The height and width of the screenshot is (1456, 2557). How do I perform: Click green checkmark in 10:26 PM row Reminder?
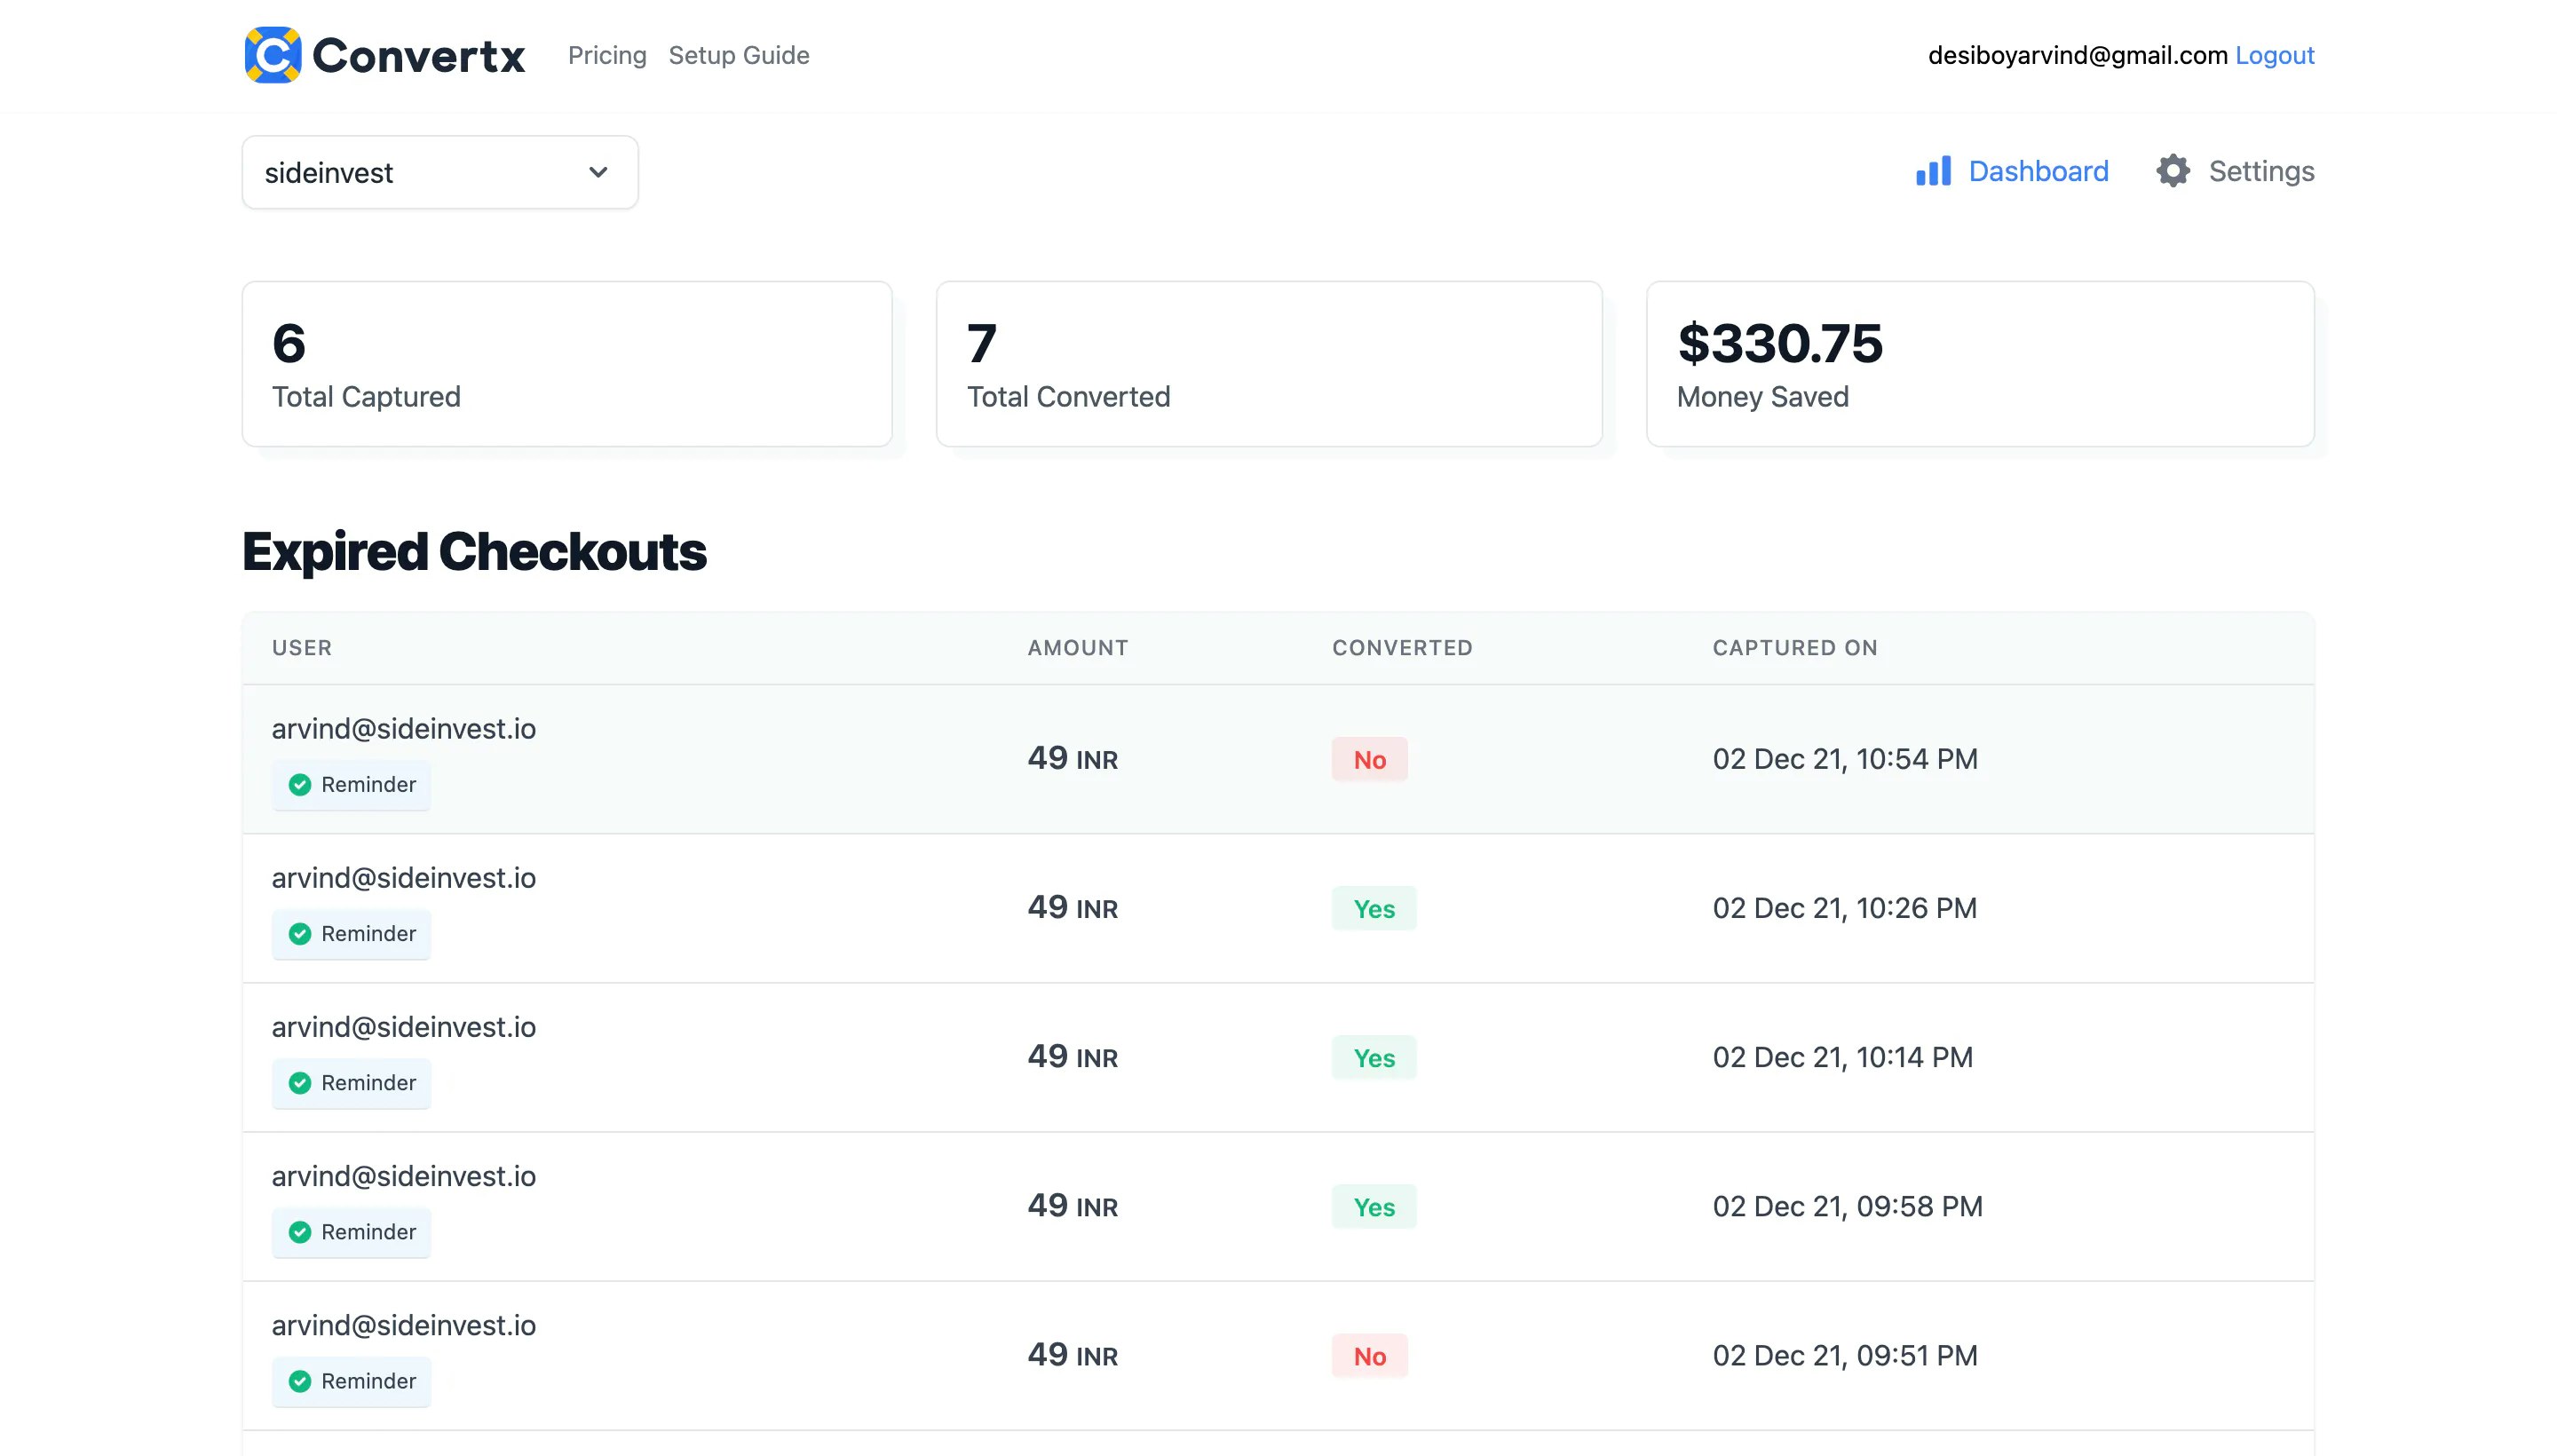coord(299,934)
